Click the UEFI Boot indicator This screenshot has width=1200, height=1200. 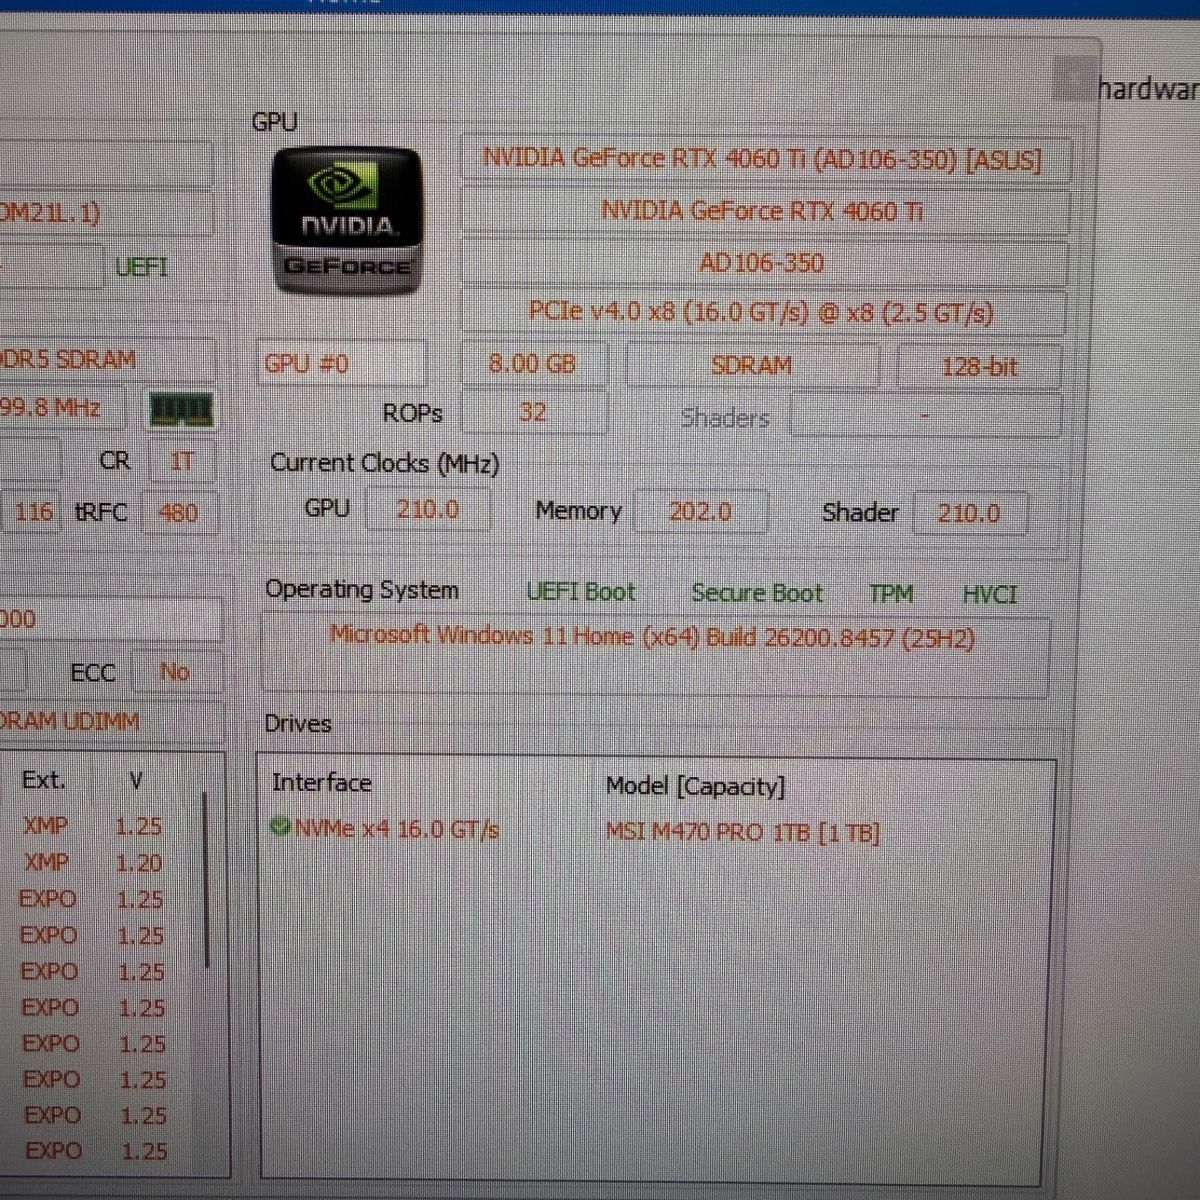[581, 592]
